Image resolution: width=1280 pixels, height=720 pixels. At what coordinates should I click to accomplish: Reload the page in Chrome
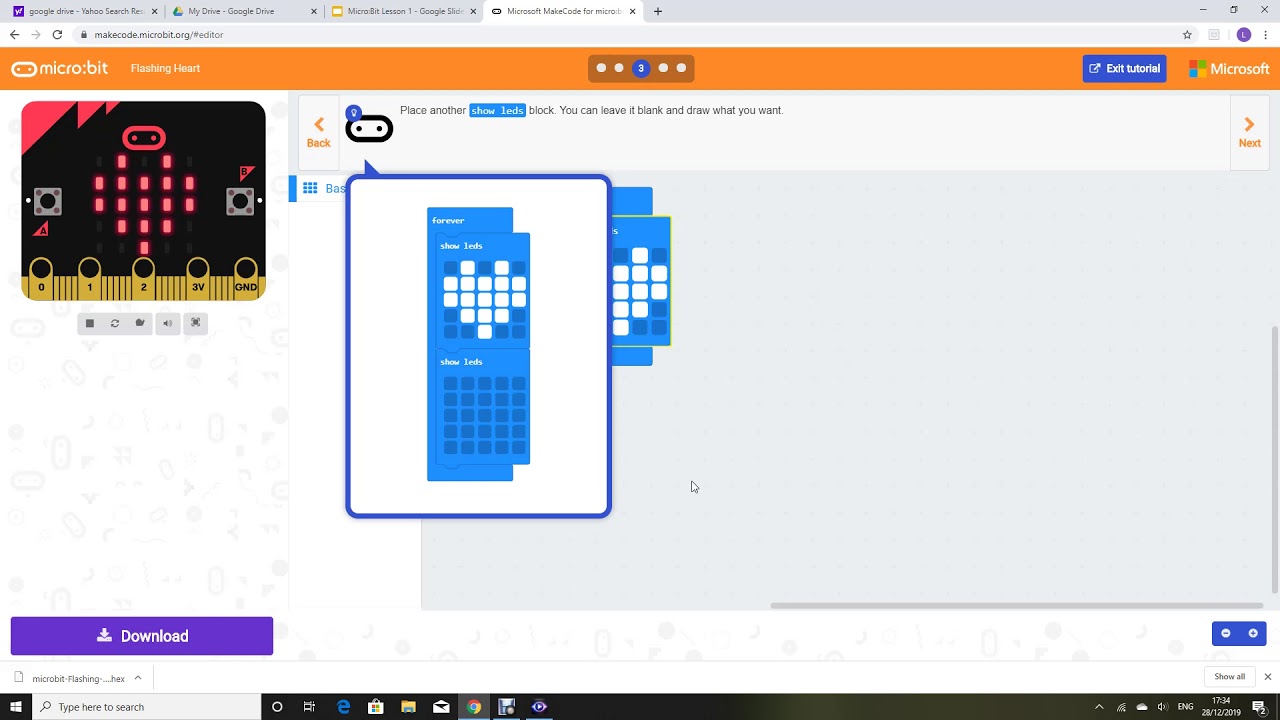[57, 34]
